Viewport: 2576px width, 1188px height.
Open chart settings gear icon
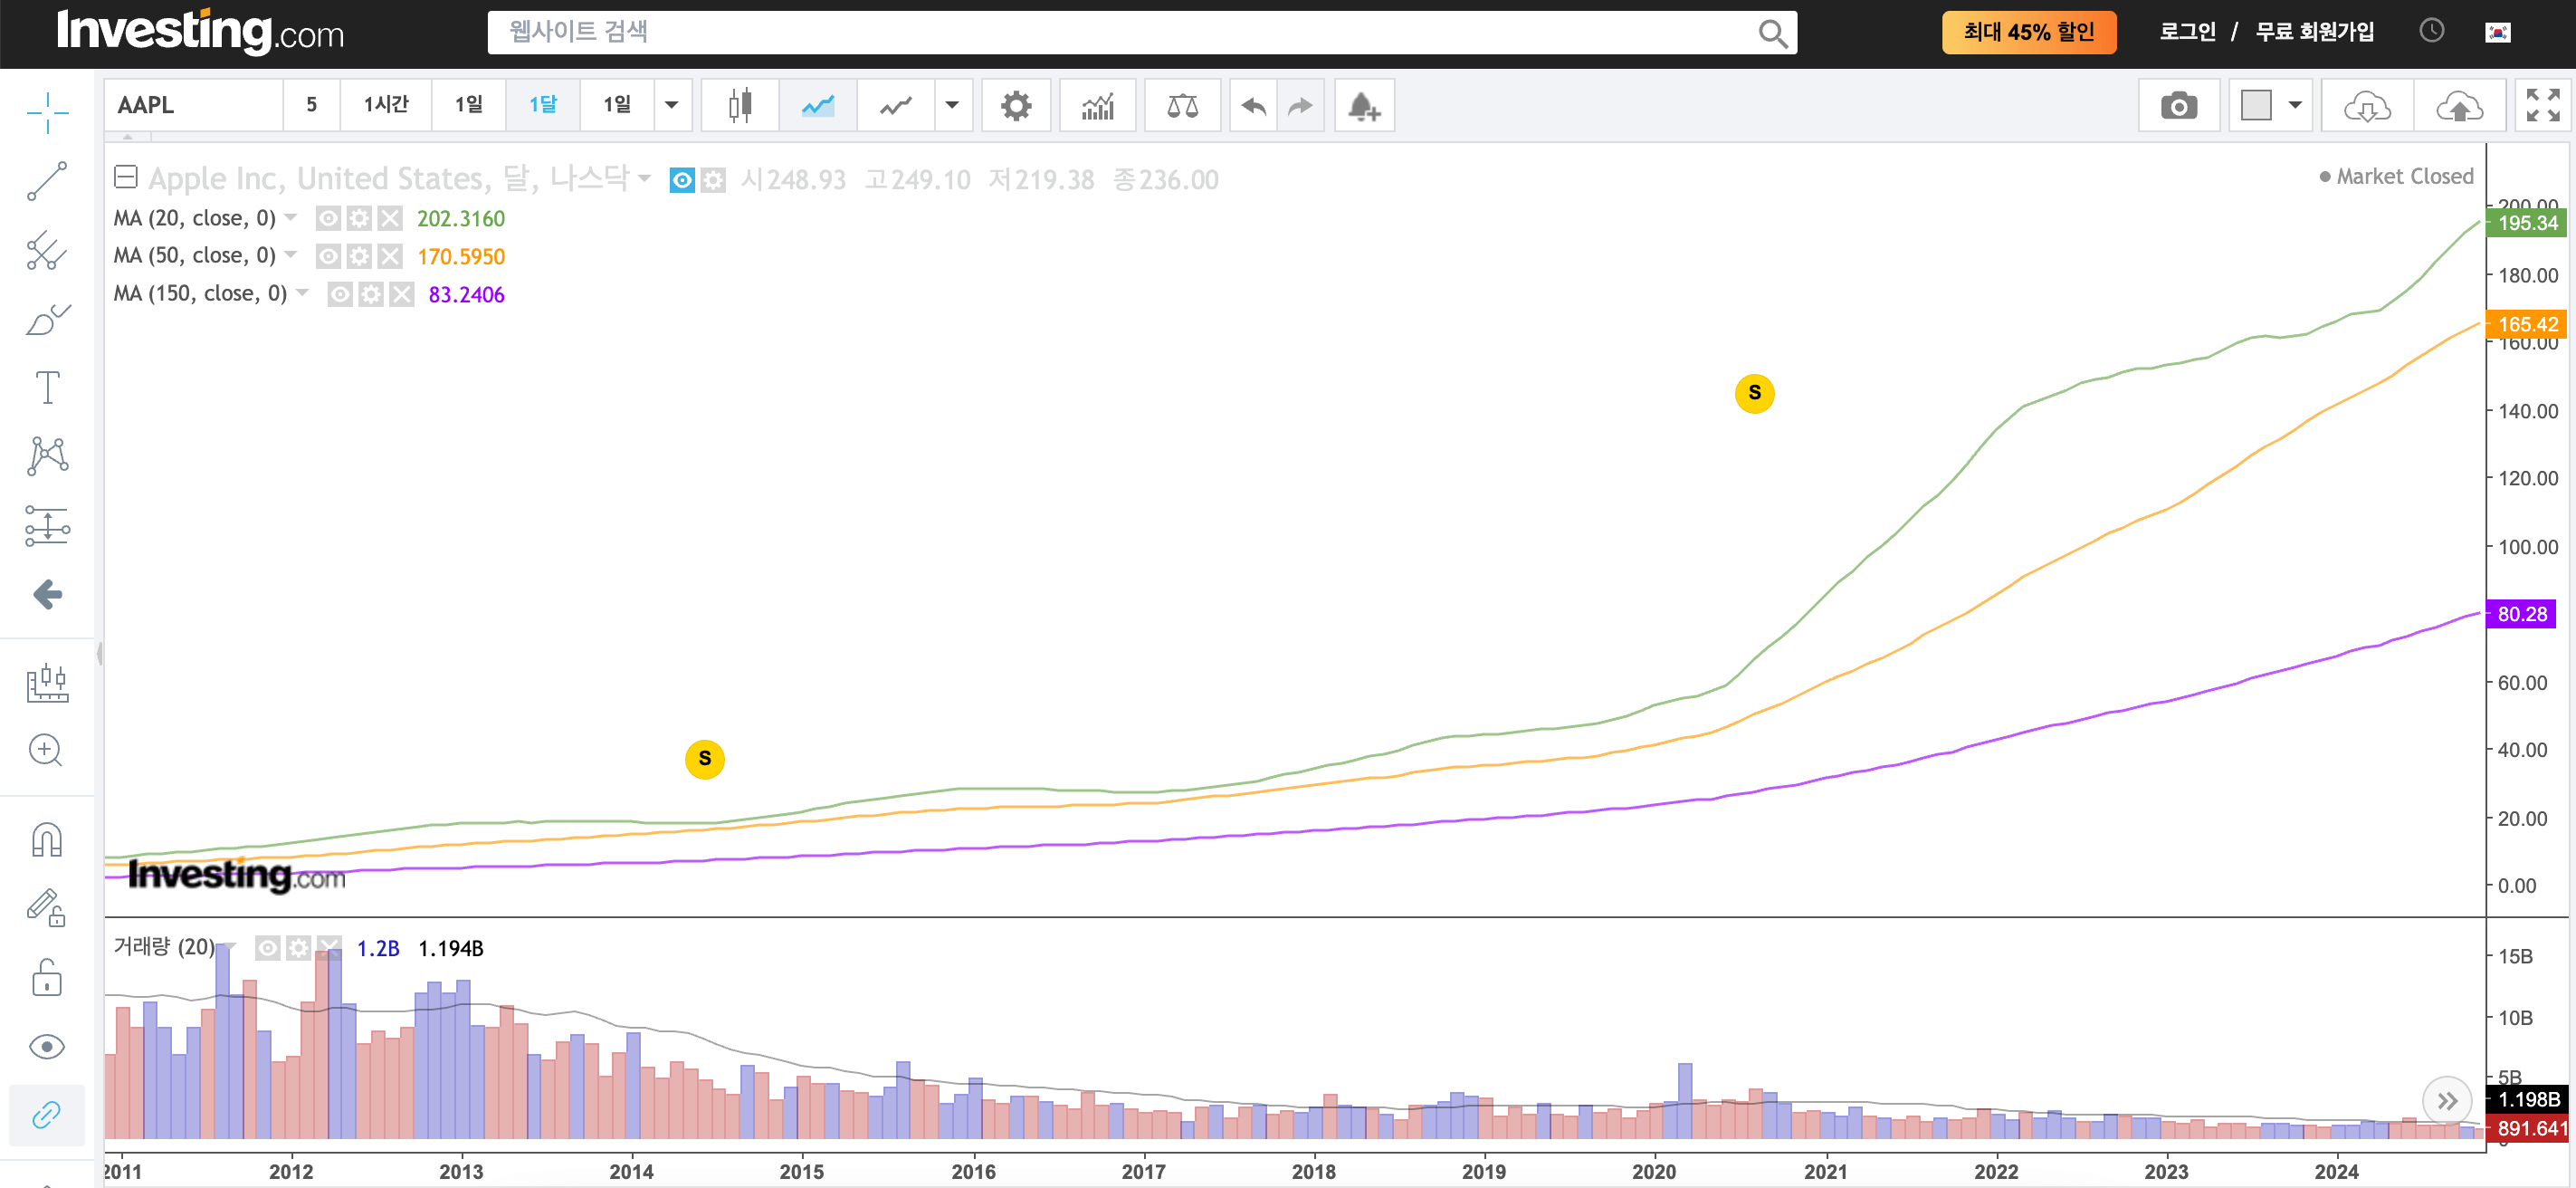[x=1015, y=105]
